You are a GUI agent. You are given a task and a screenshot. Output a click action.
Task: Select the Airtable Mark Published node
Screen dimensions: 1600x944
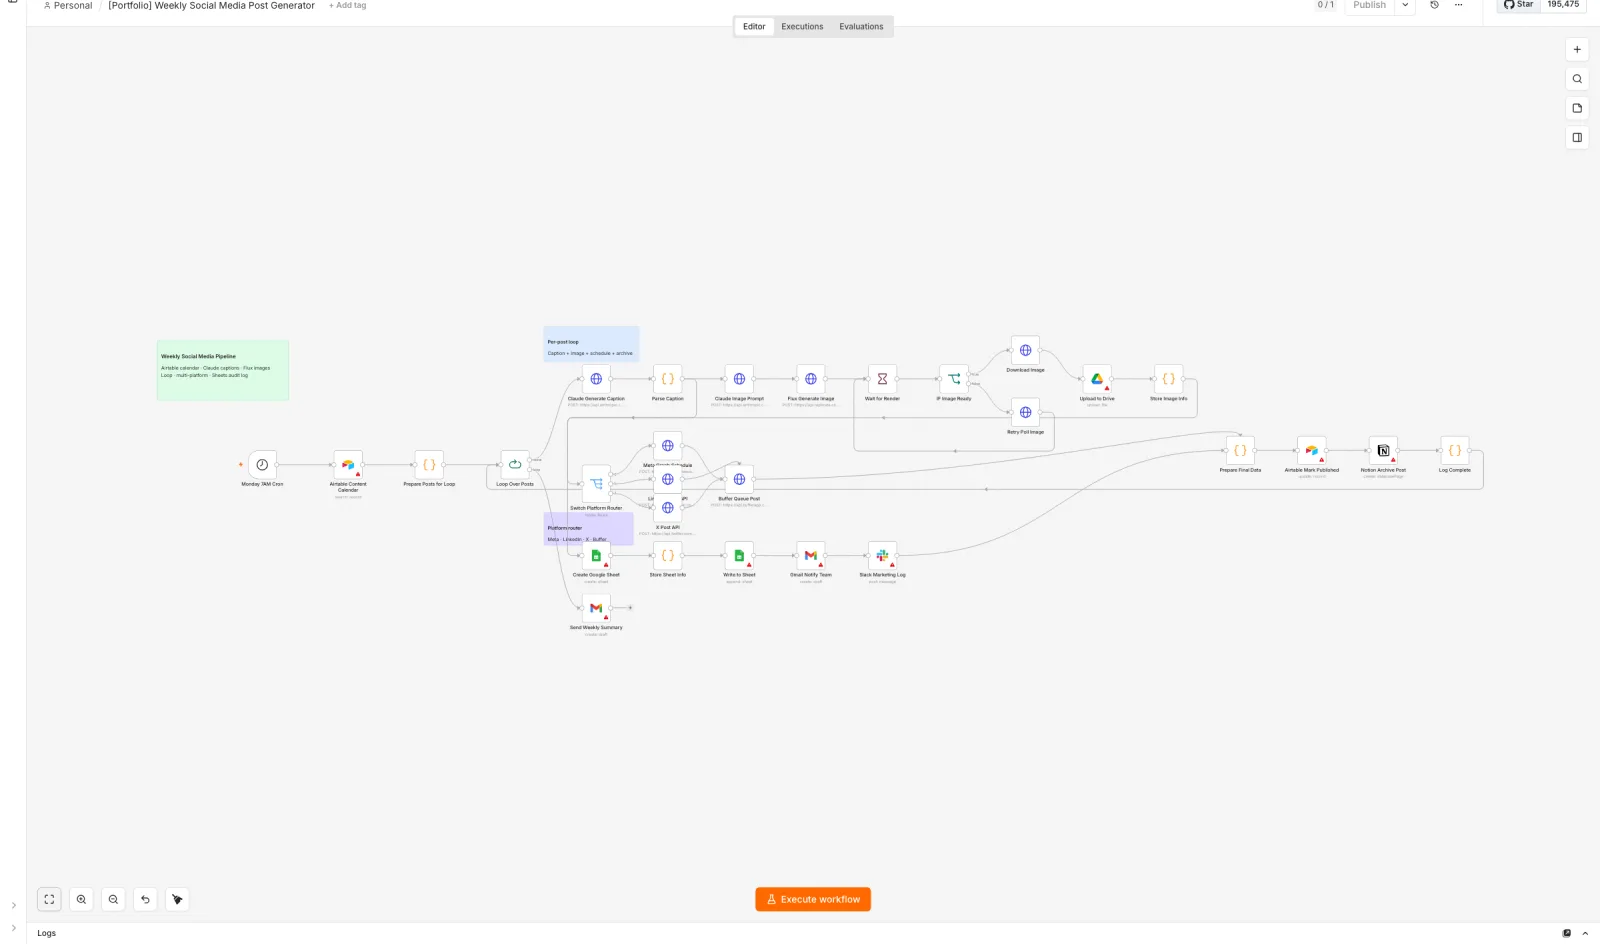[x=1312, y=451]
